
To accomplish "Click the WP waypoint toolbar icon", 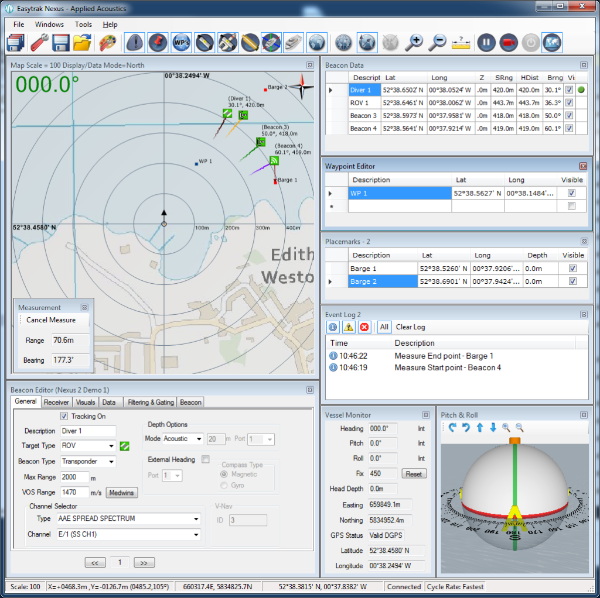I will 181,43.
